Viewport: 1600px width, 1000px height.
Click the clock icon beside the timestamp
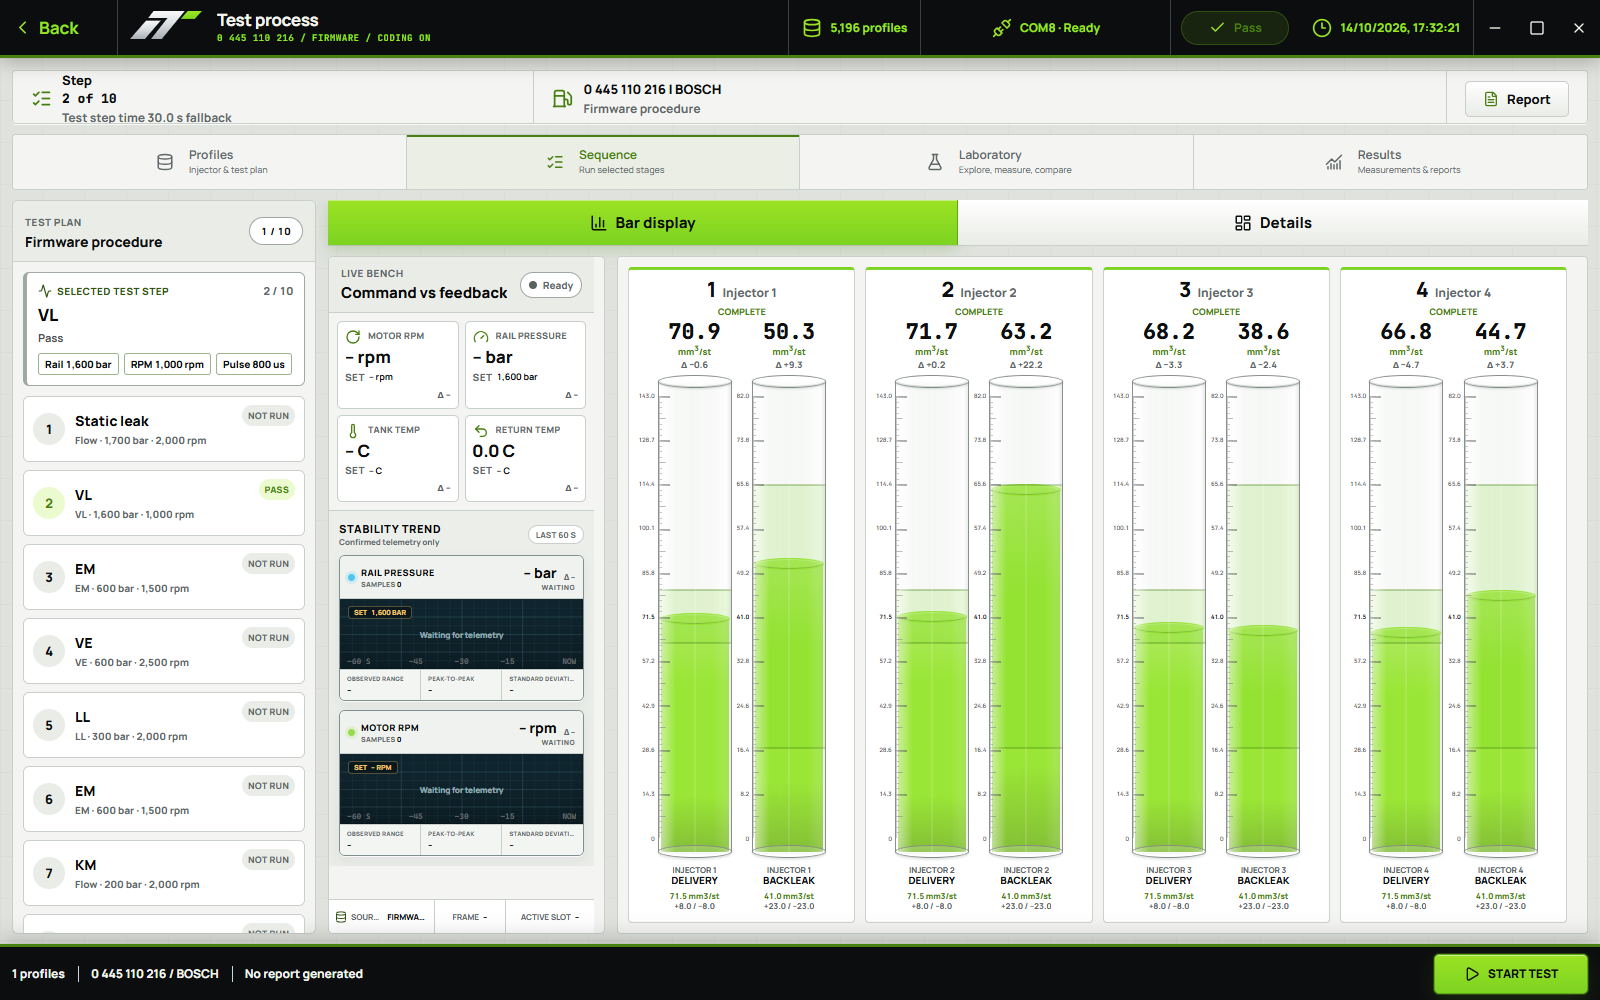(x=1321, y=28)
